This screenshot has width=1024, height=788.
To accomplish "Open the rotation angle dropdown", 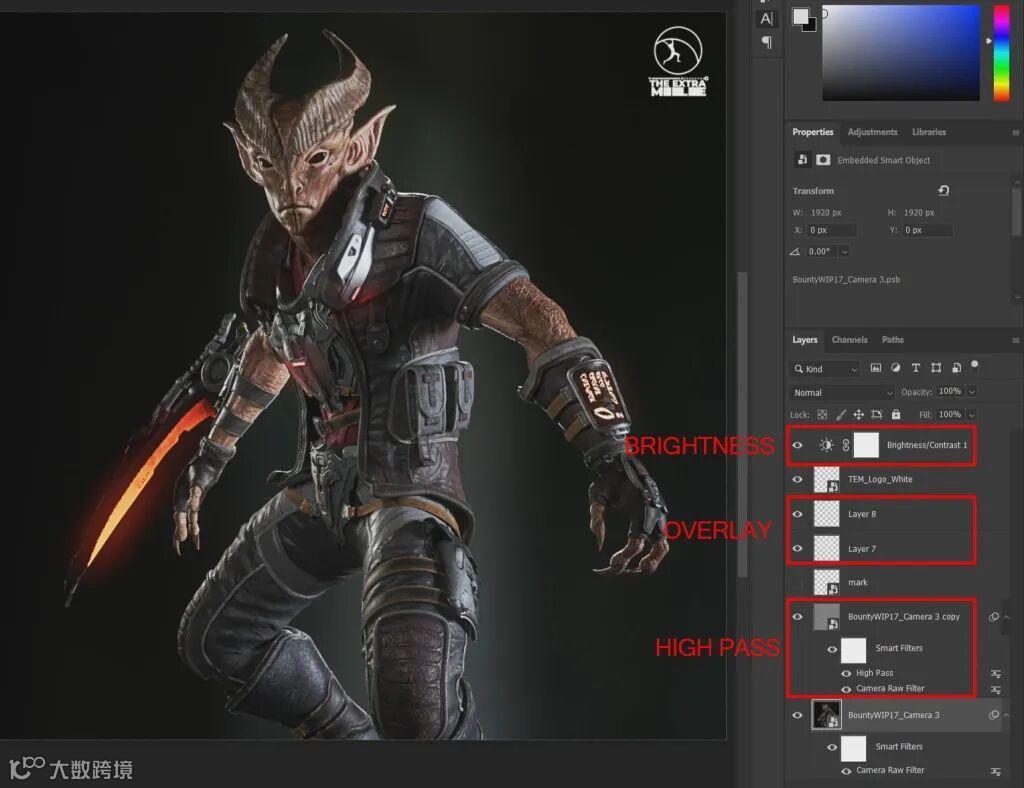I will point(844,251).
